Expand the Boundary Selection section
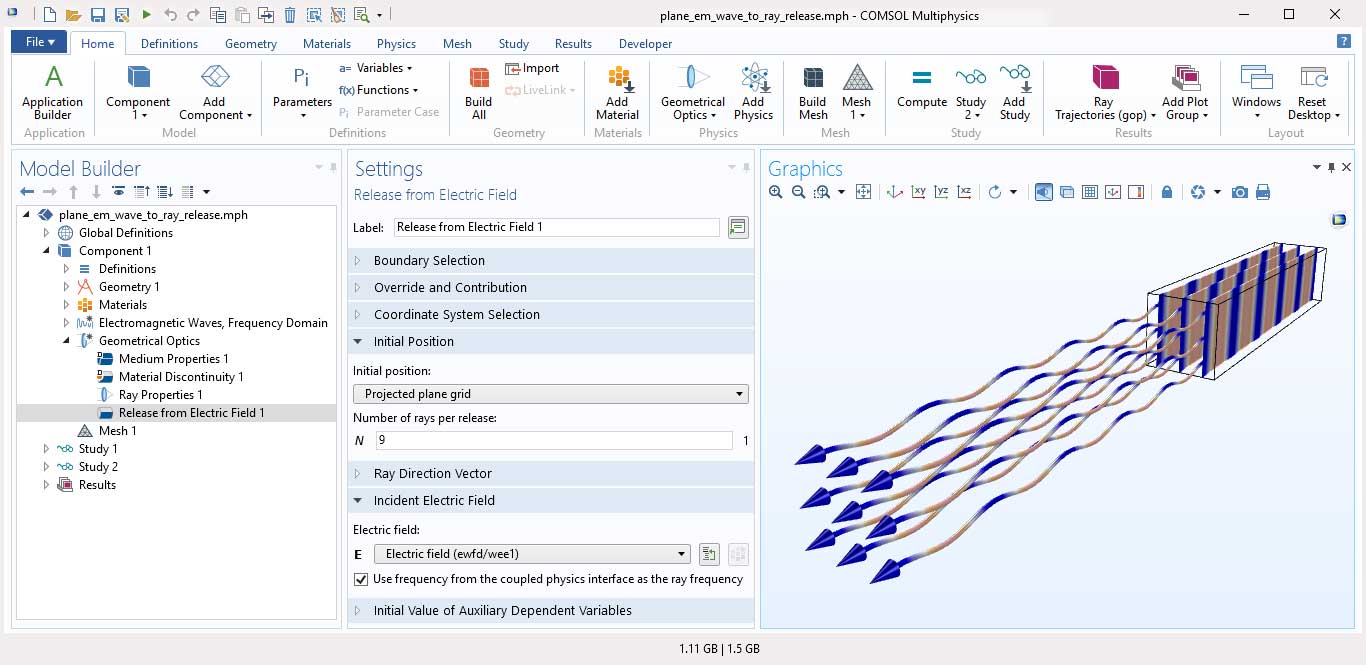The image size is (1366, 665). coord(429,260)
